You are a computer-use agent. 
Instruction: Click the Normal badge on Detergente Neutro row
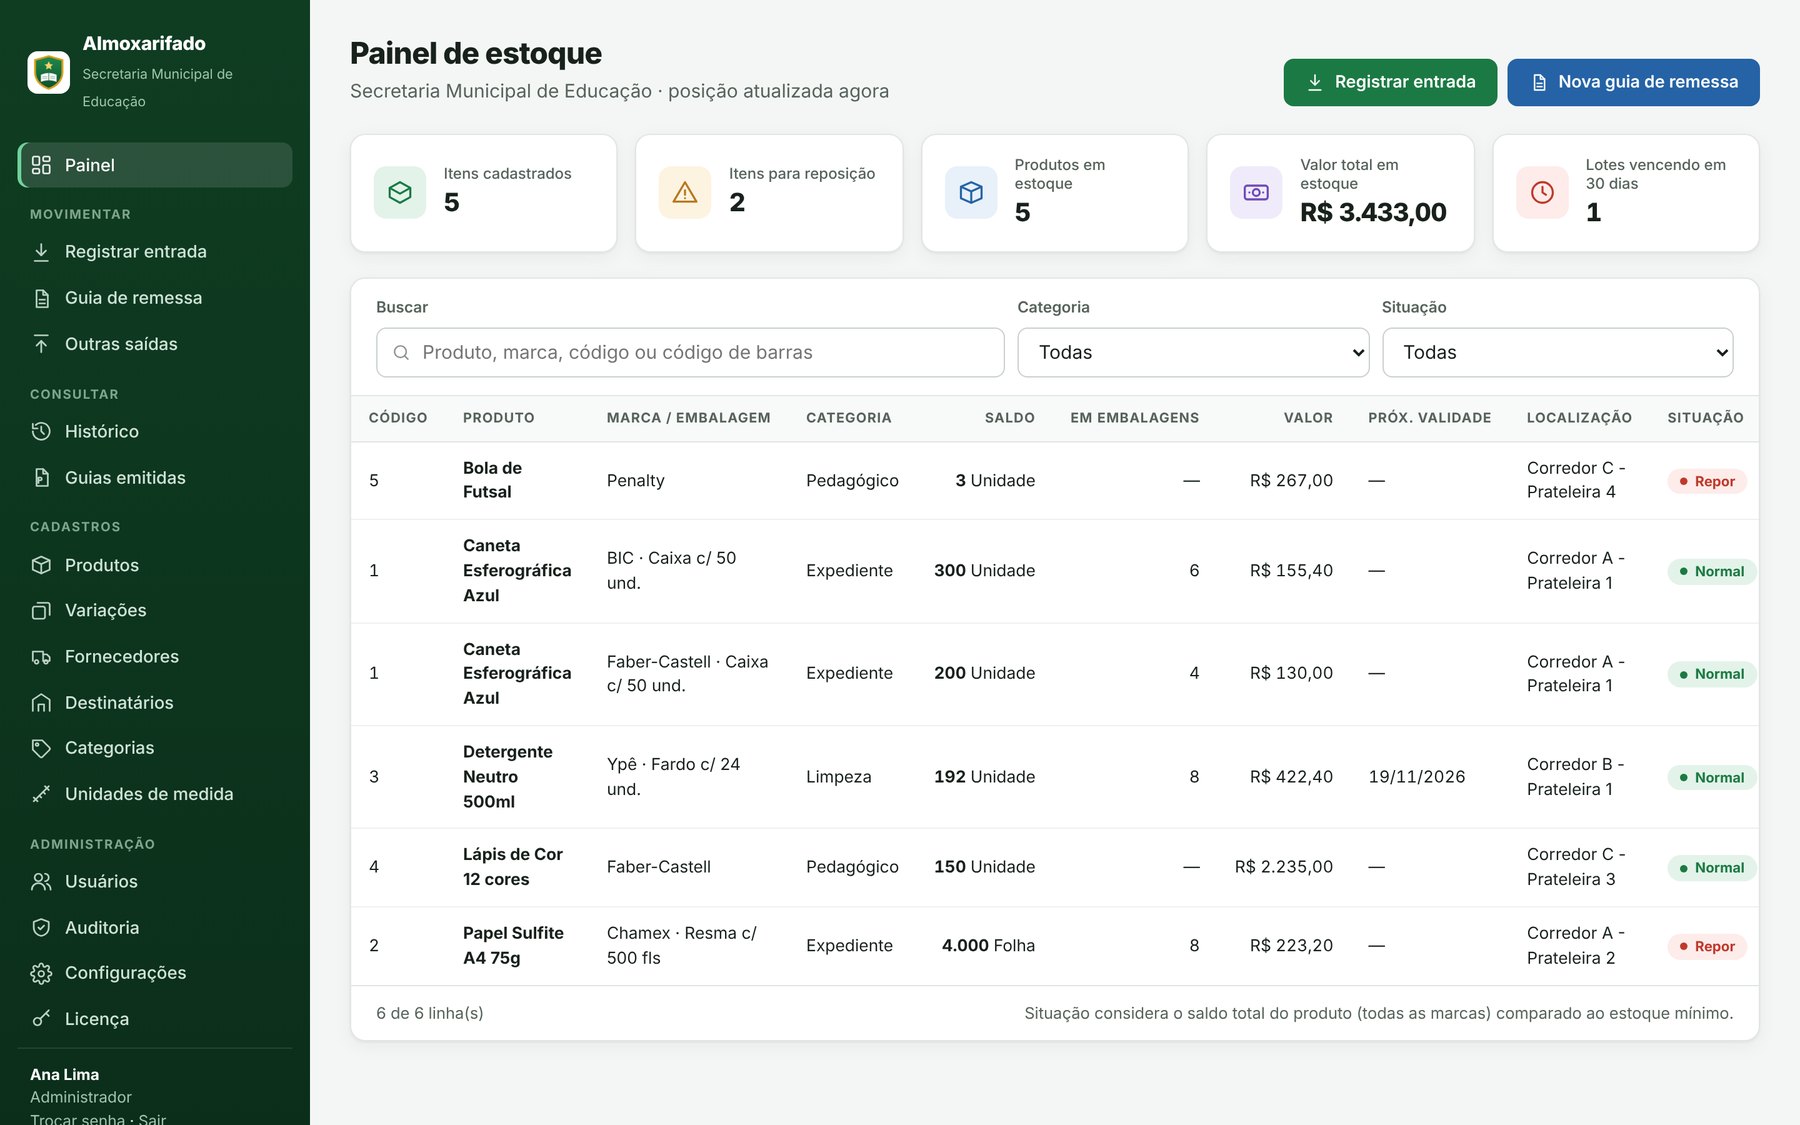pos(1711,777)
